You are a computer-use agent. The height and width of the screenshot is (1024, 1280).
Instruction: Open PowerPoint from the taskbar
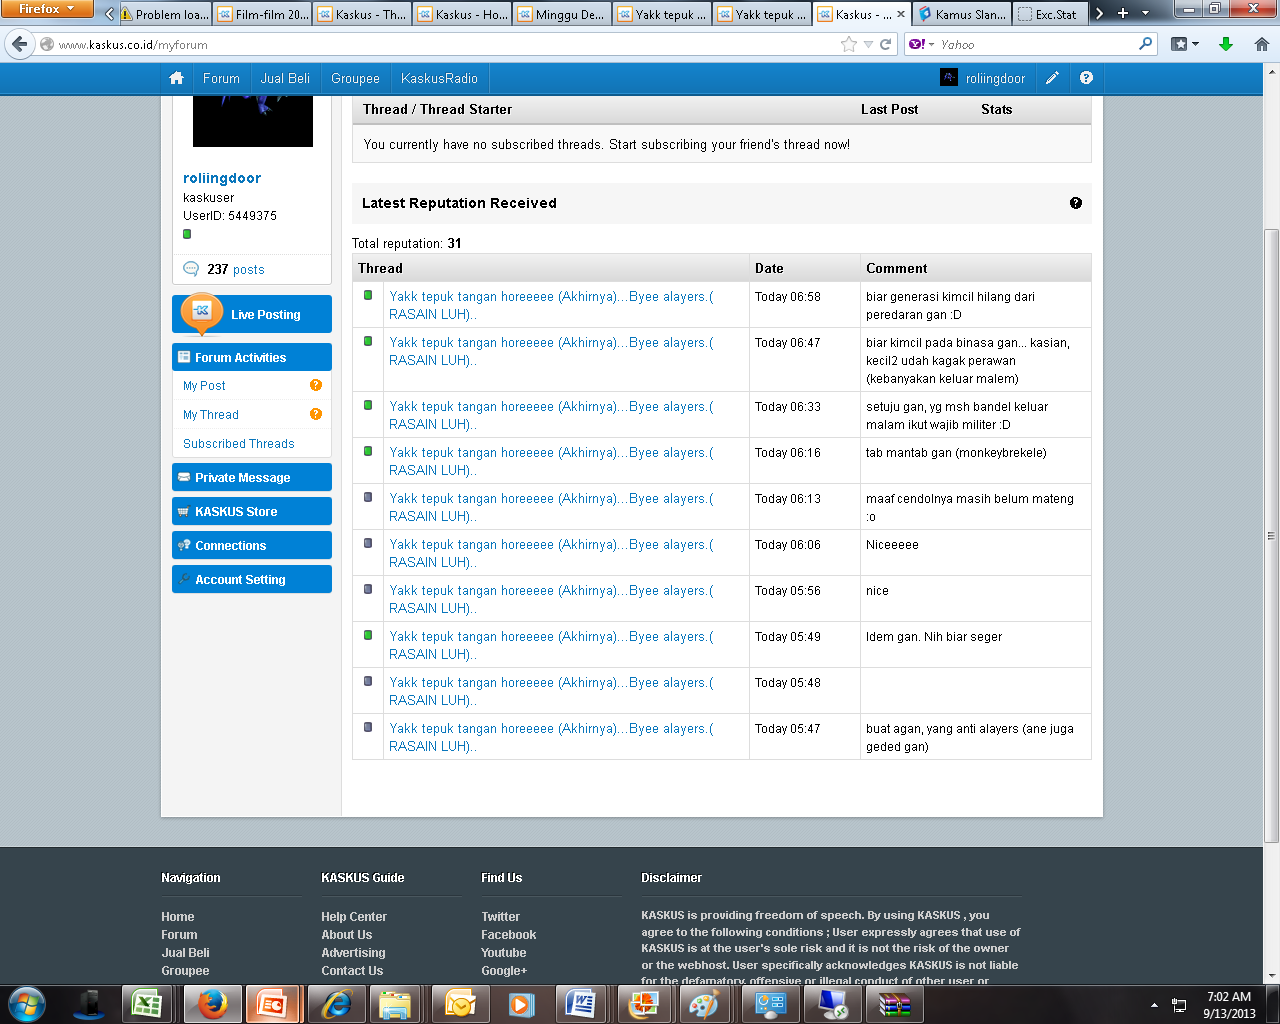pos(272,1004)
